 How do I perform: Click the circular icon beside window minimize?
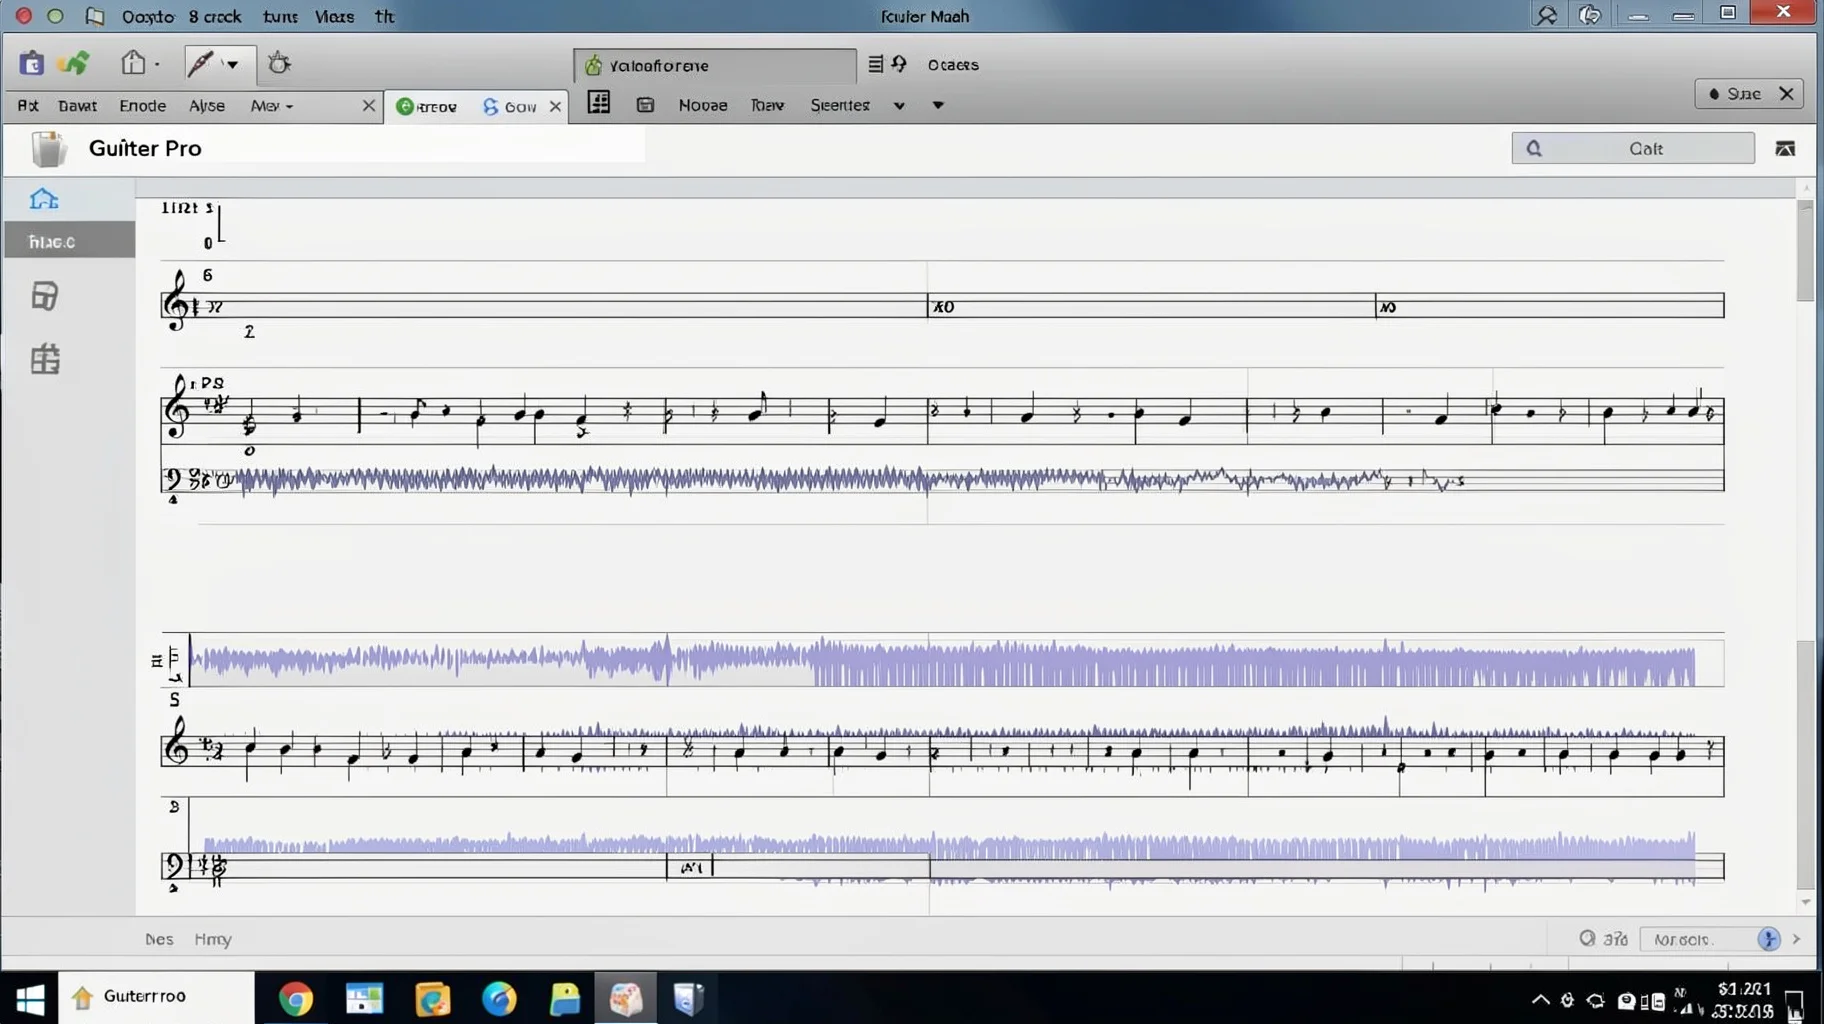1590,15
